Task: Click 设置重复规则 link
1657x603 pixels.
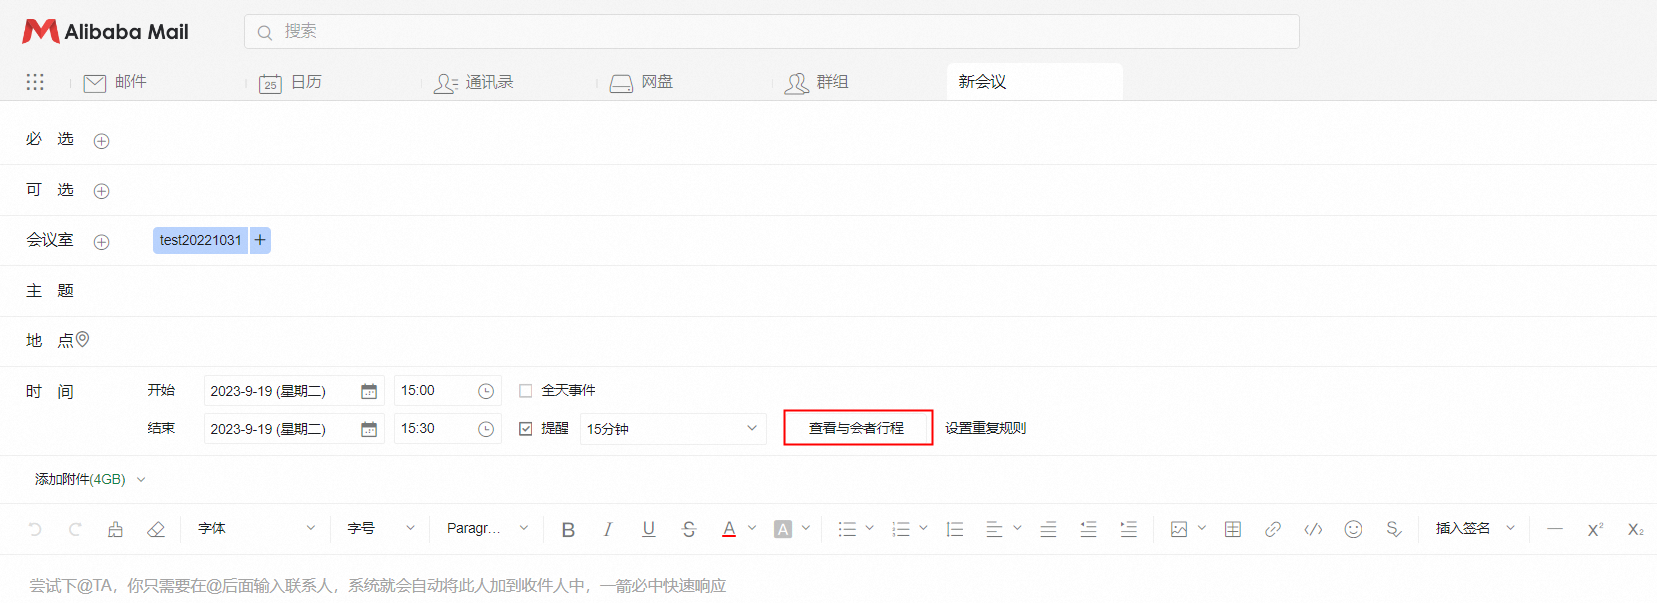Action: click(985, 428)
